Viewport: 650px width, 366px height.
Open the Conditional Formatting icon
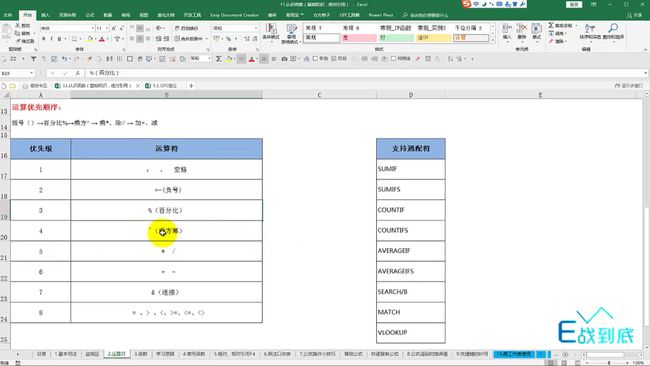pyautogui.click(x=271, y=33)
